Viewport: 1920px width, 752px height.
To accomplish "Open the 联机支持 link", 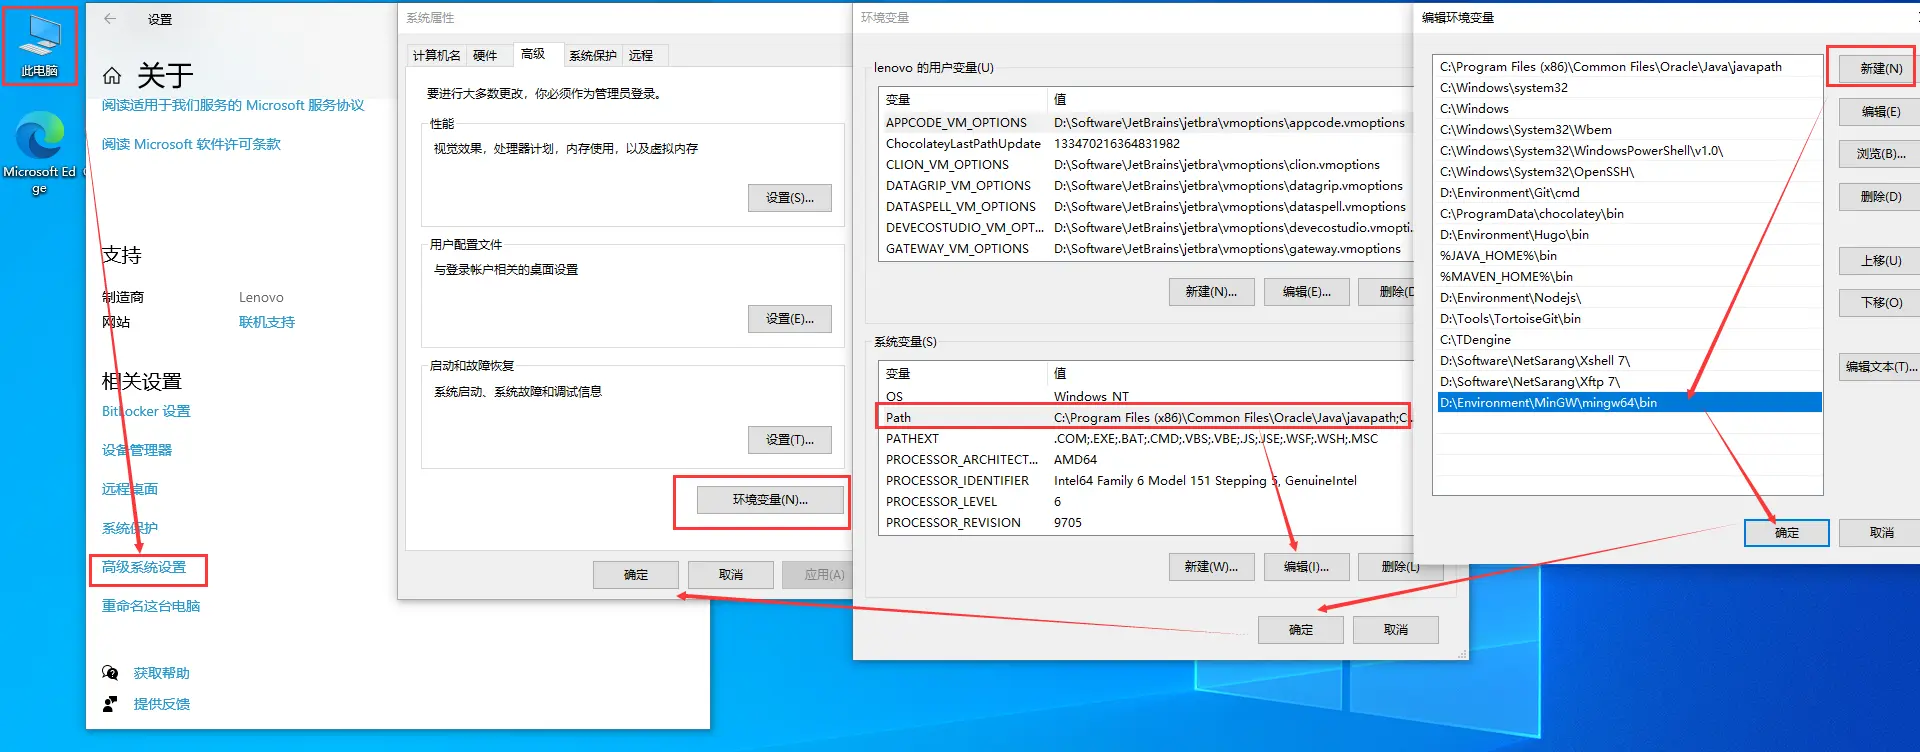I will tap(267, 322).
